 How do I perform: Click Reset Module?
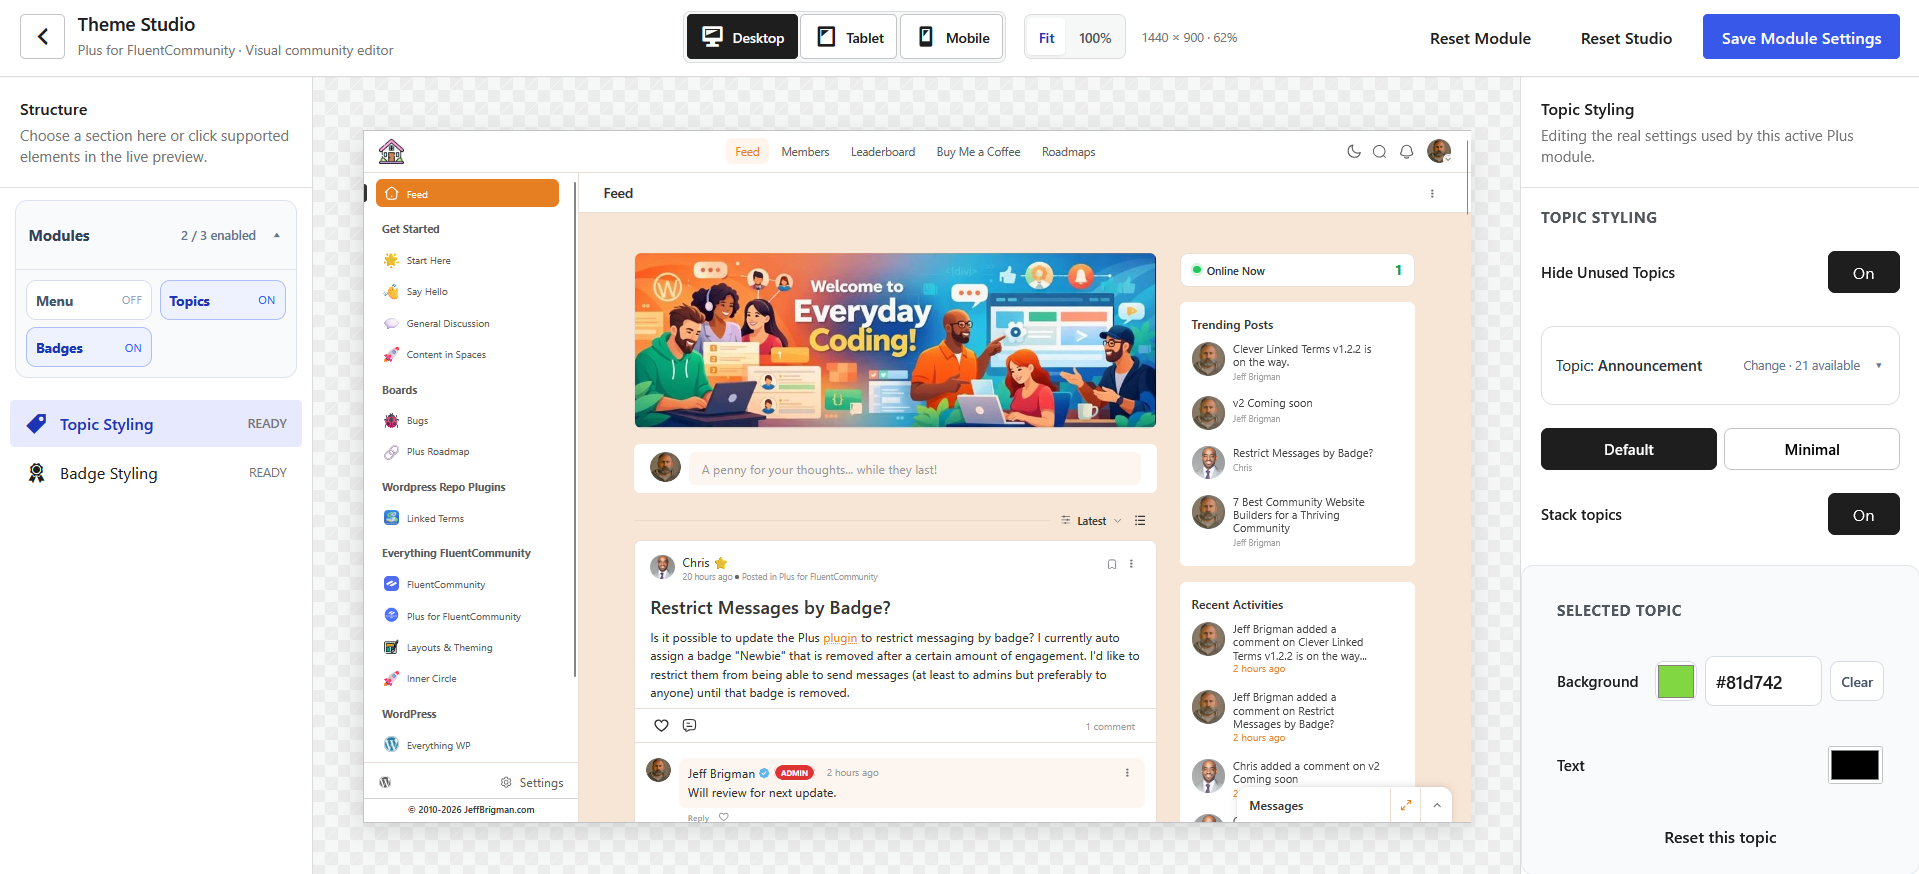pyautogui.click(x=1480, y=38)
